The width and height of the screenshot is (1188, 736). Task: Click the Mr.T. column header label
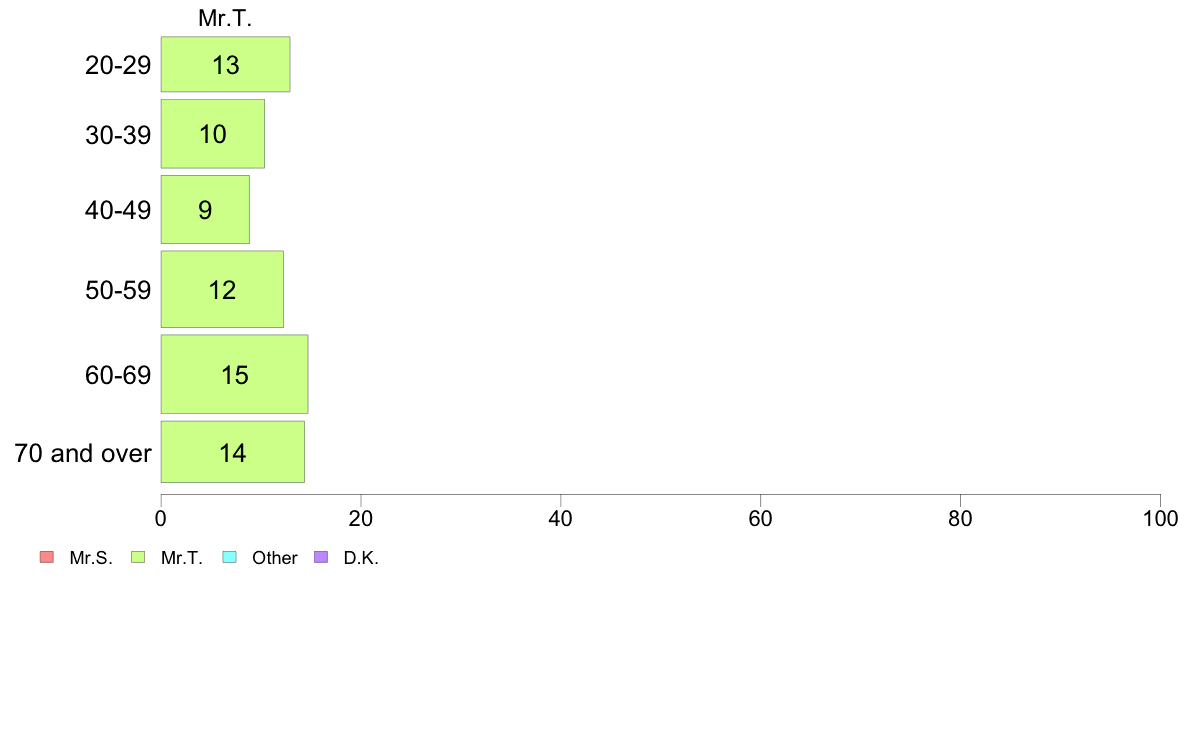click(225, 18)
